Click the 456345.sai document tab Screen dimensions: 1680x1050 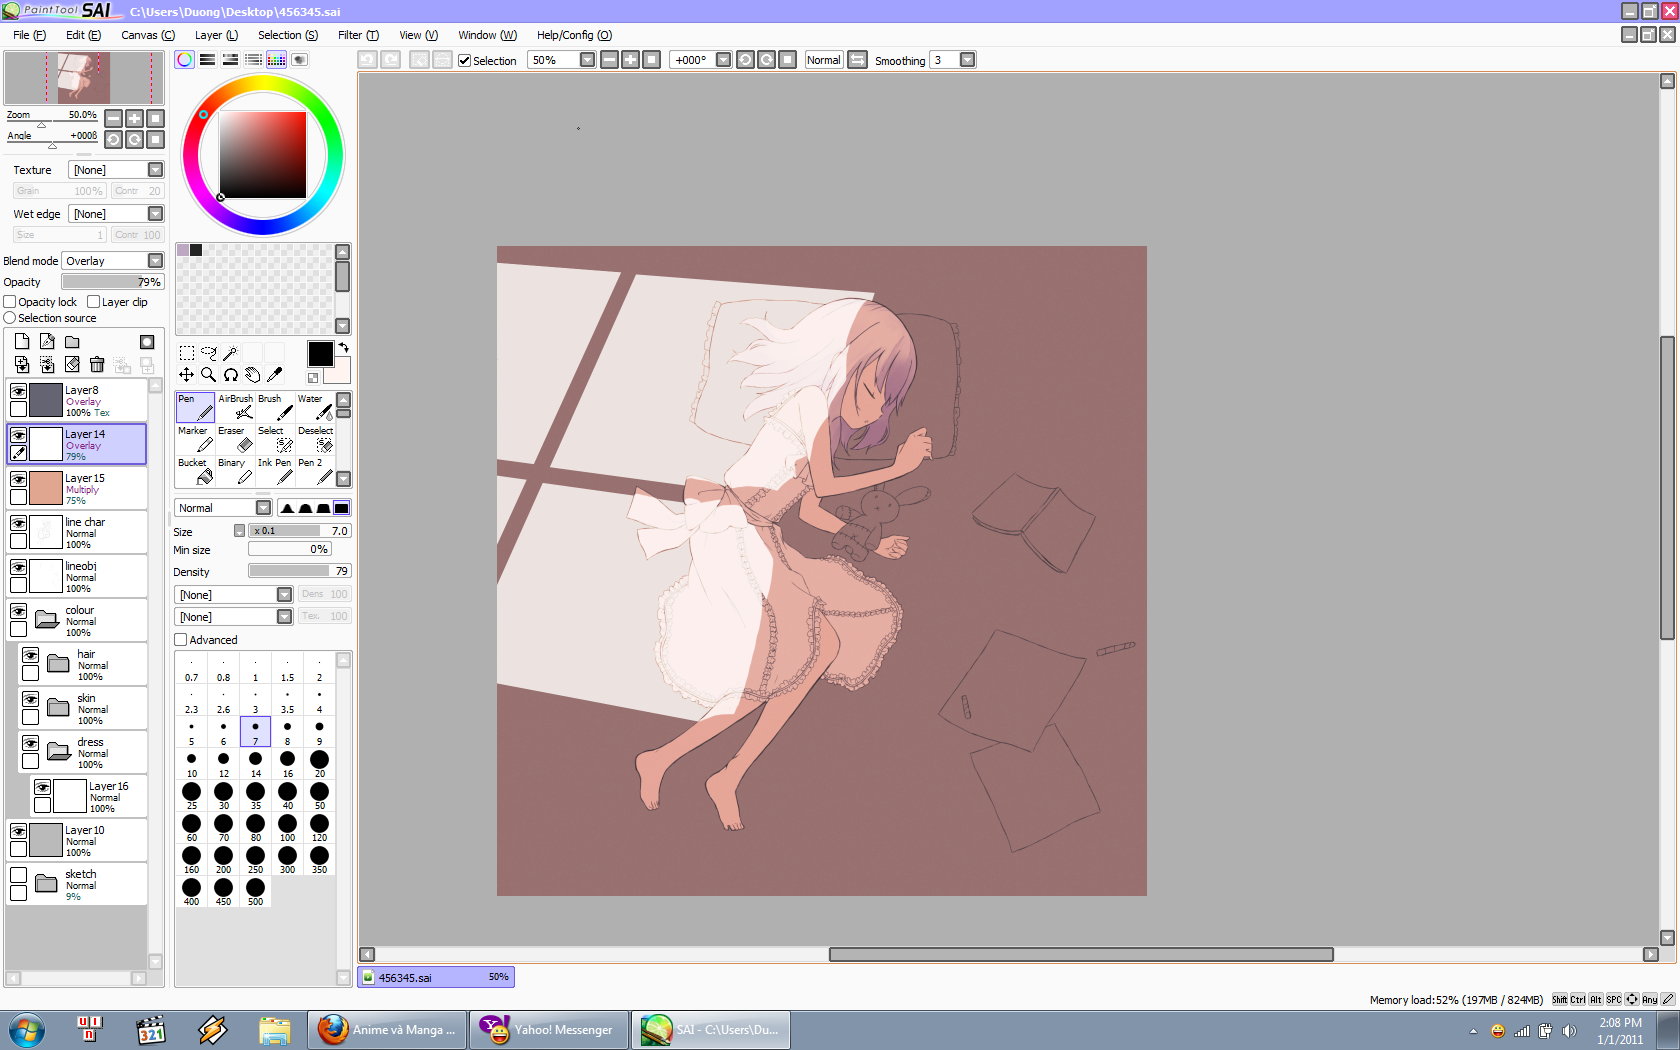(x=436, y=977)
